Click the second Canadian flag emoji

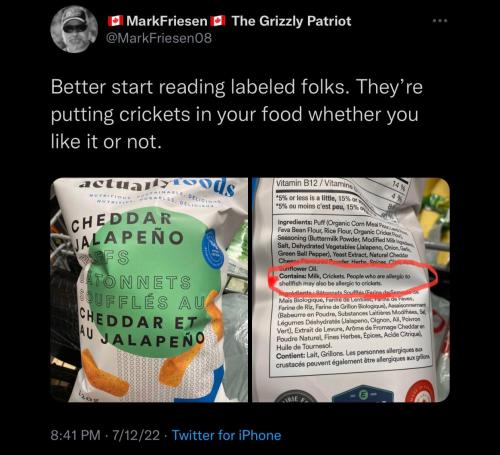click(x=218, y=21)
